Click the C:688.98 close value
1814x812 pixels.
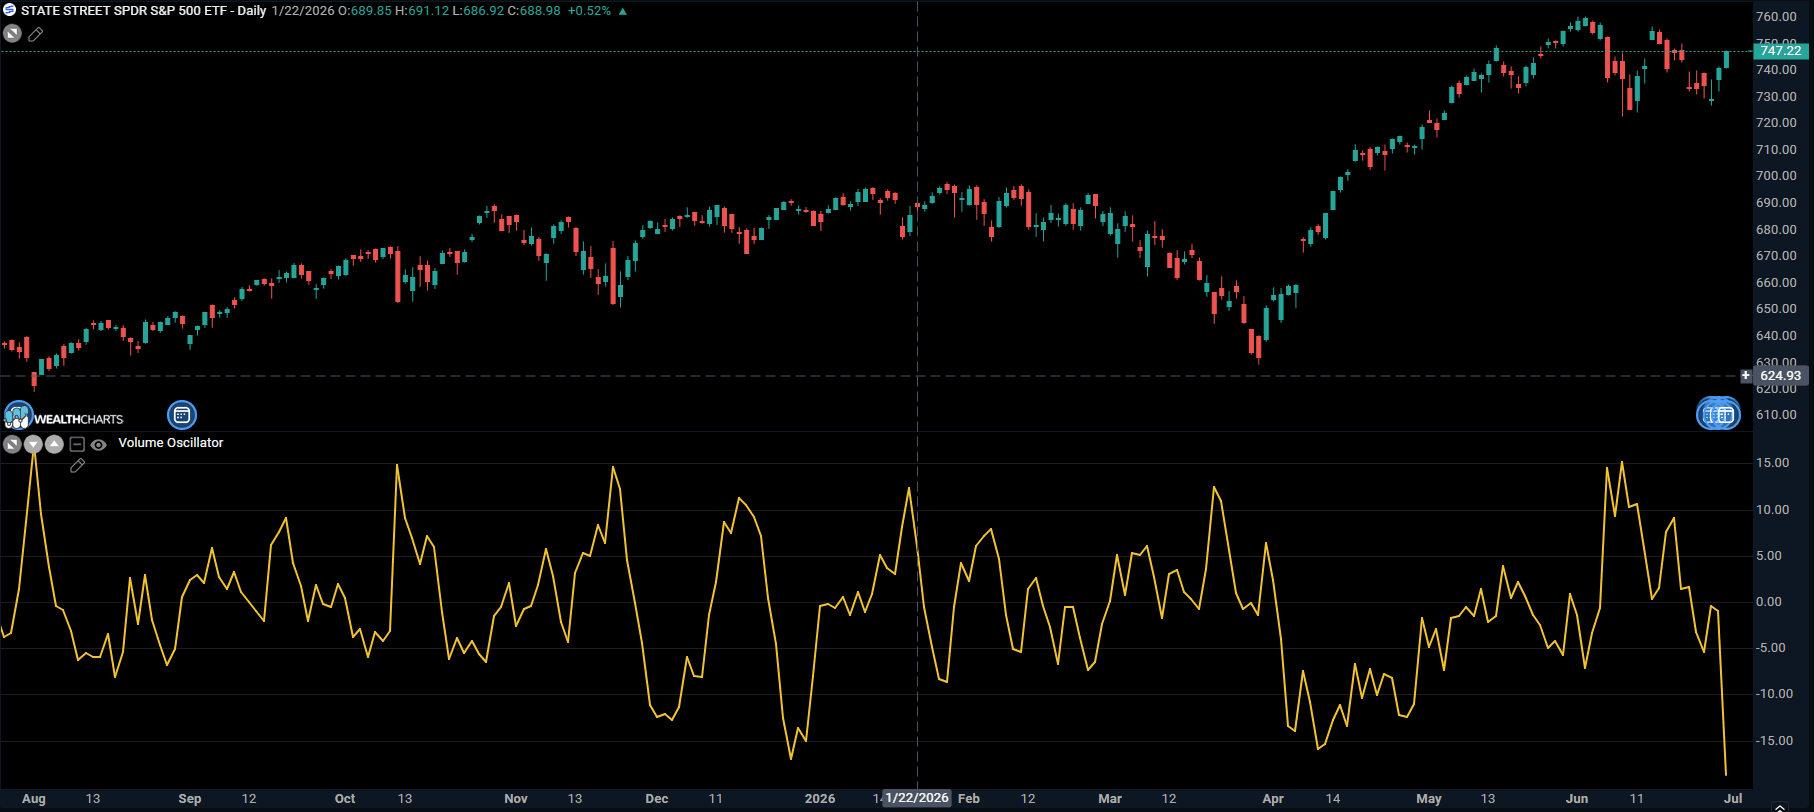(534, 11)
